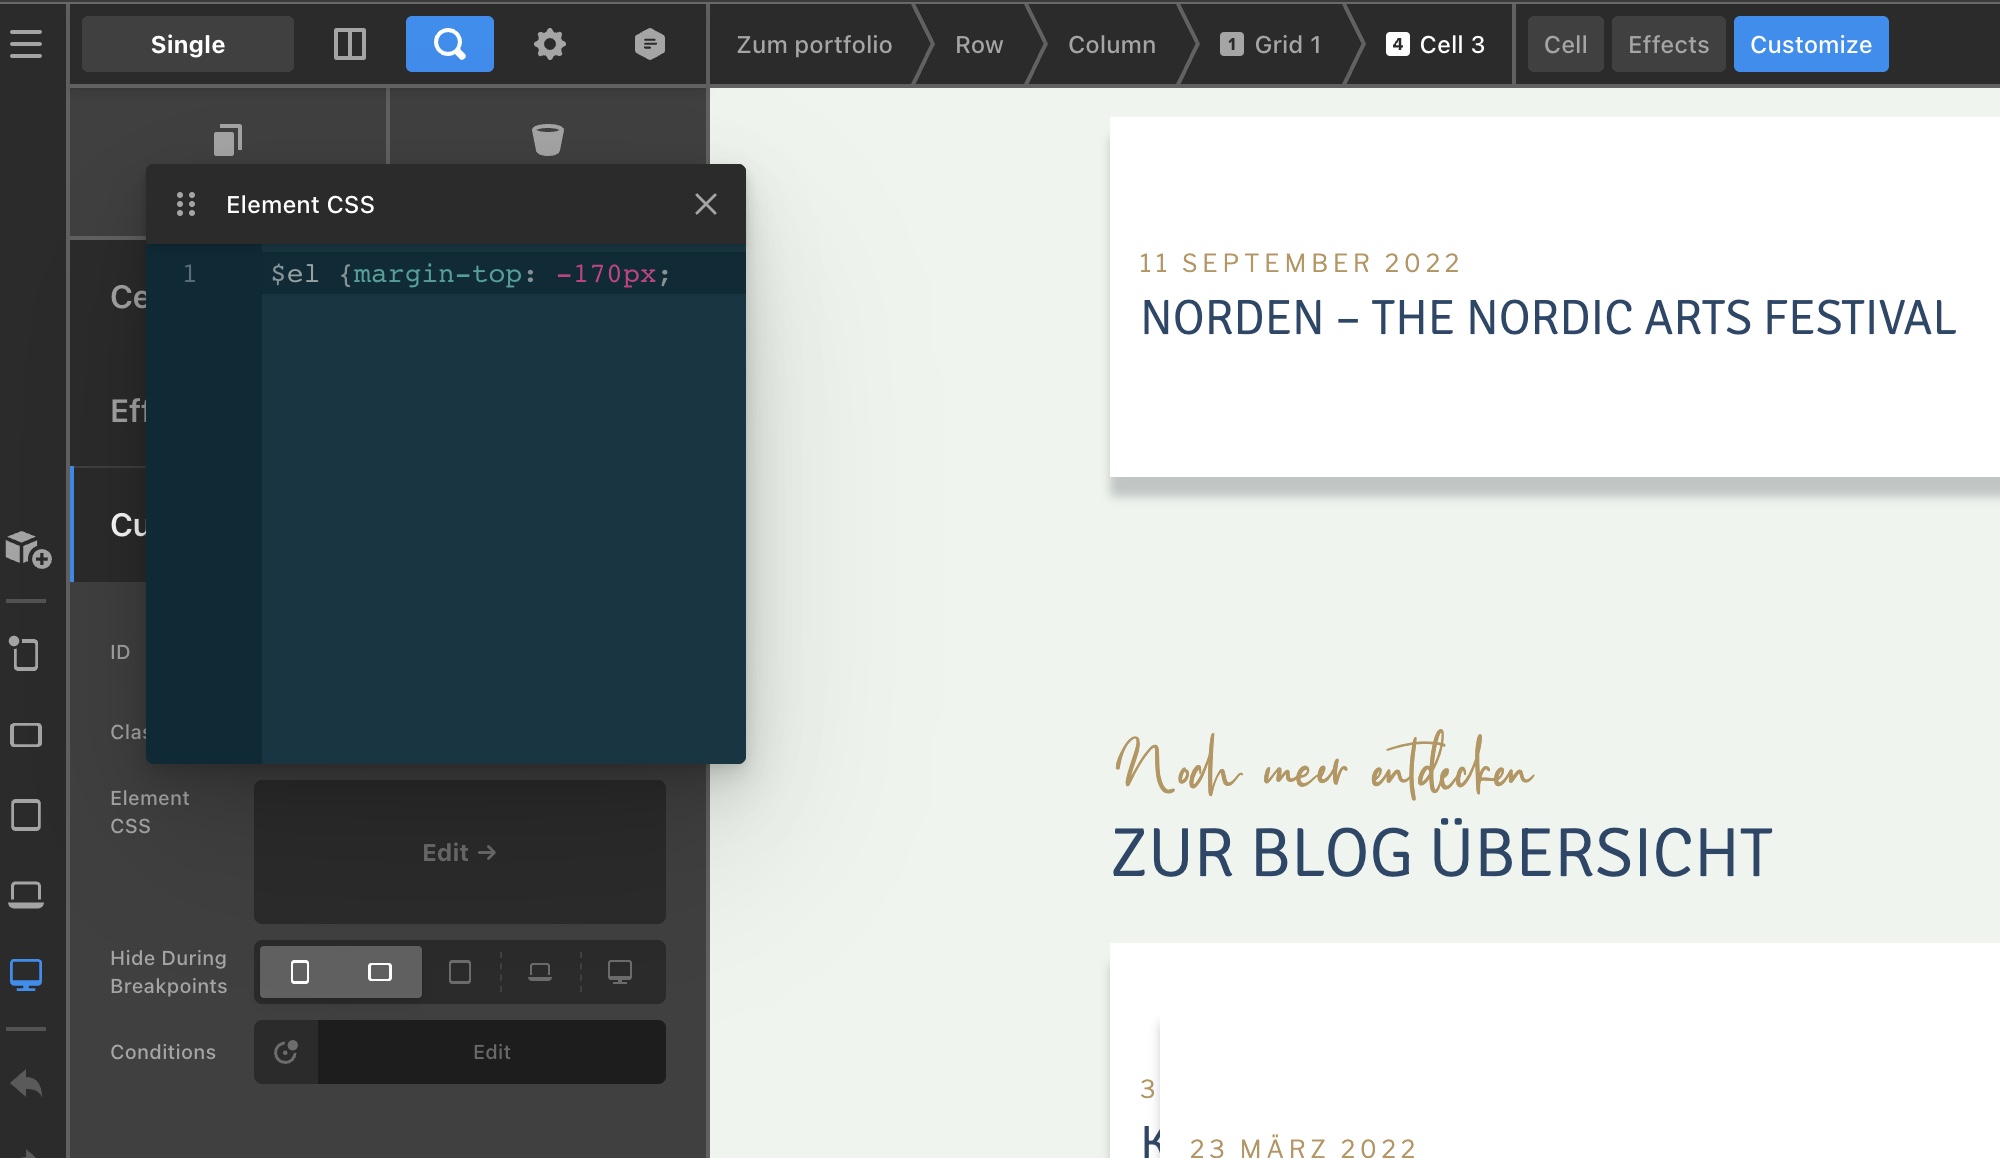Activate the search inspector icon

point(449,44)
